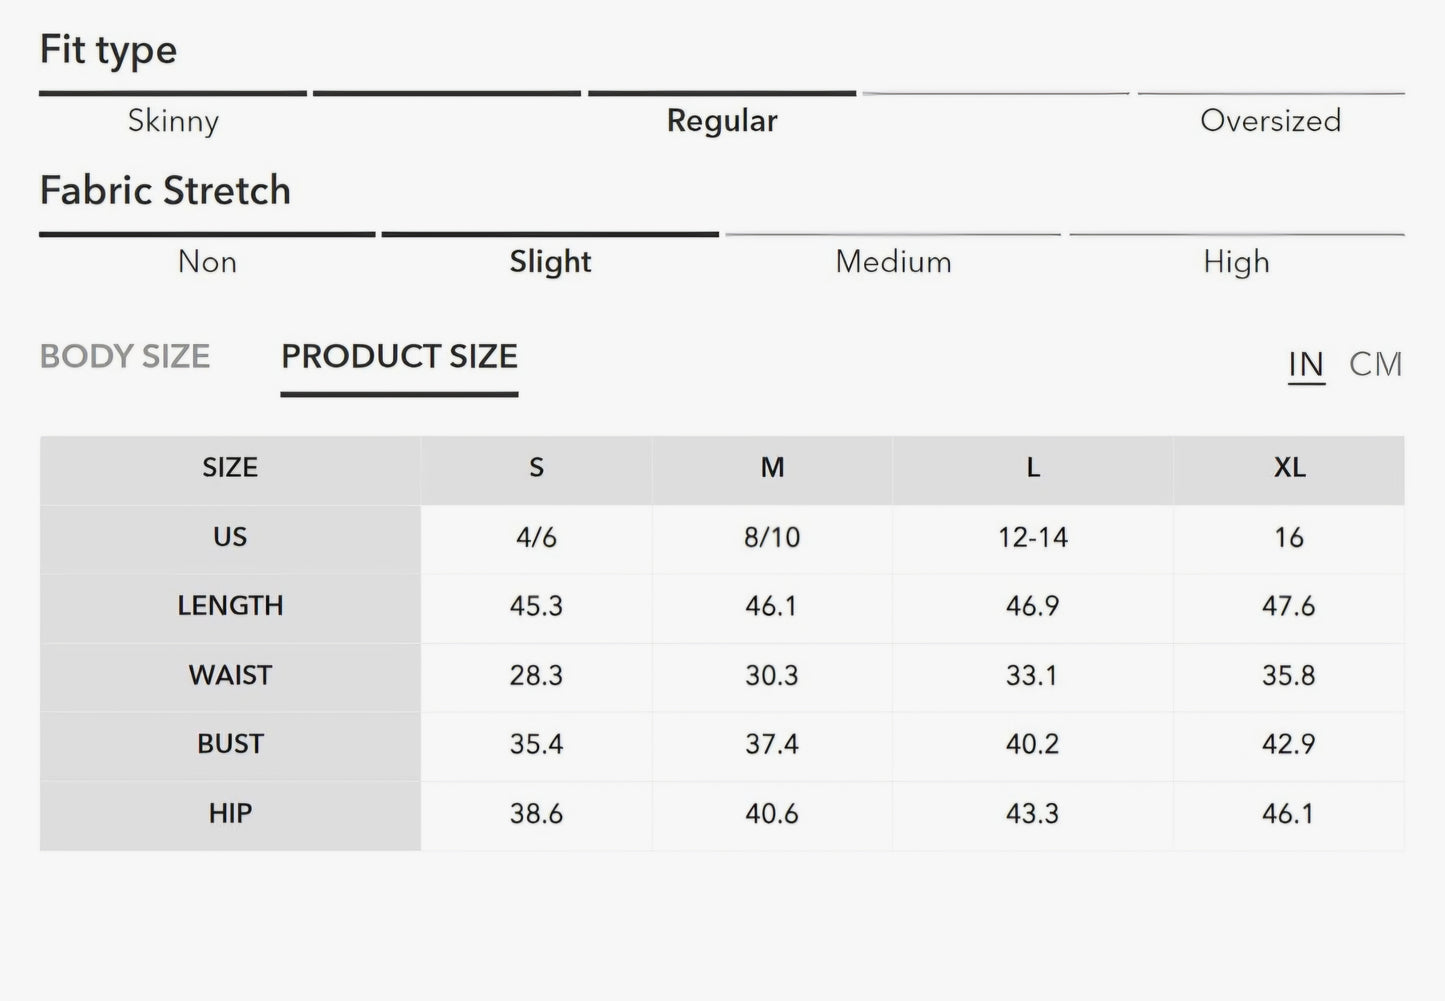
Task: Click the S size column header
Action: [x=536, y=468]
